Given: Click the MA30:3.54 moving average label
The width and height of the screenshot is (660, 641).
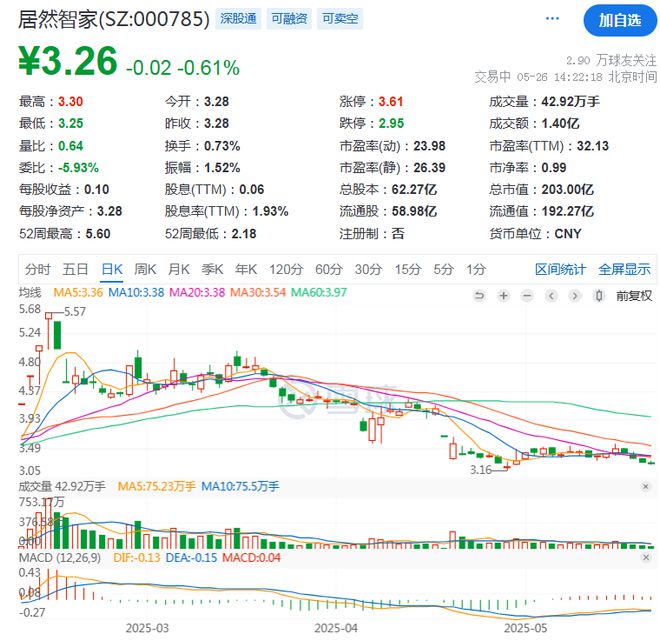Looking at the screenshot, I should pos(258,292).
